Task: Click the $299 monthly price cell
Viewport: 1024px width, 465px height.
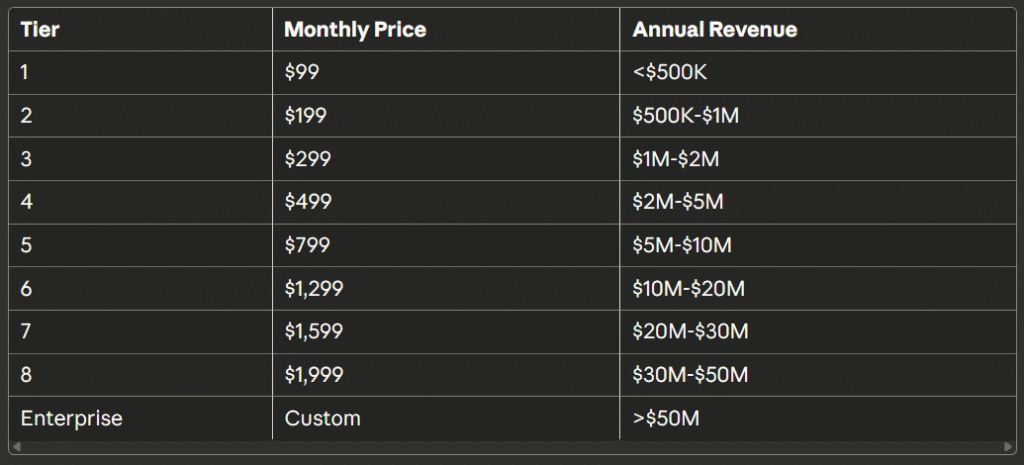Action: pyautogui.click(x=307, y=158)
